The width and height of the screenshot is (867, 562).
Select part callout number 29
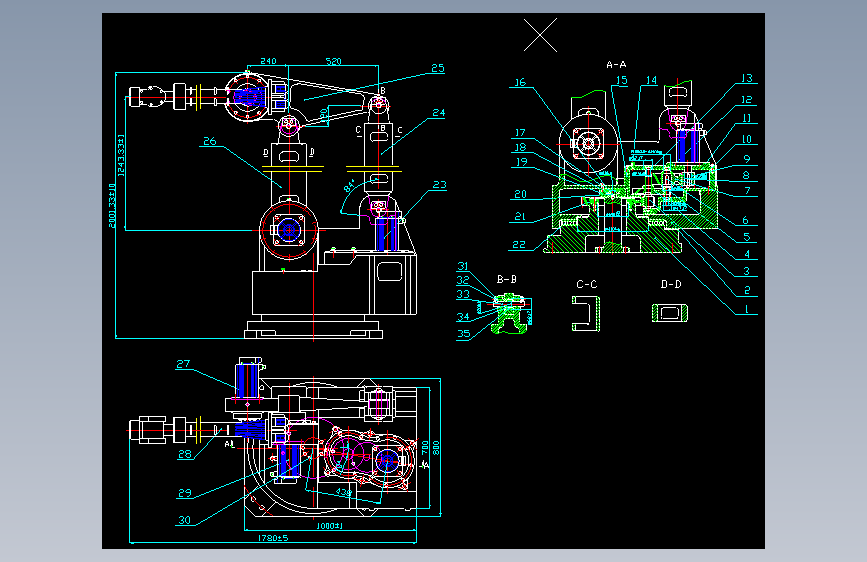tap(185, 493)
